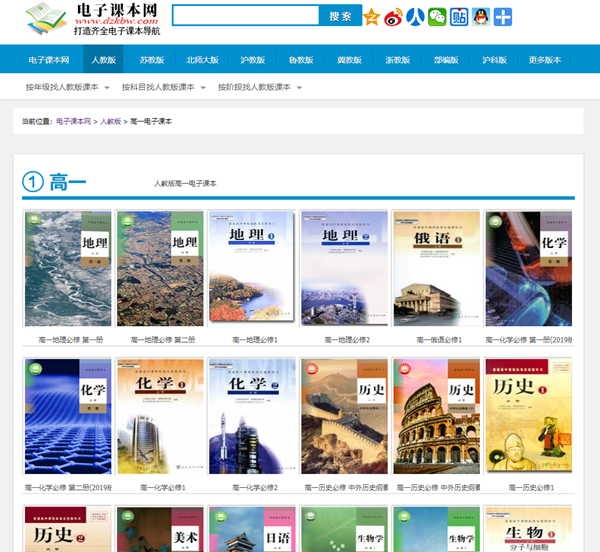600x552 pixels.
Task: Open 高一俄语必修1 cover thumbnail
Action: (436, 269)
